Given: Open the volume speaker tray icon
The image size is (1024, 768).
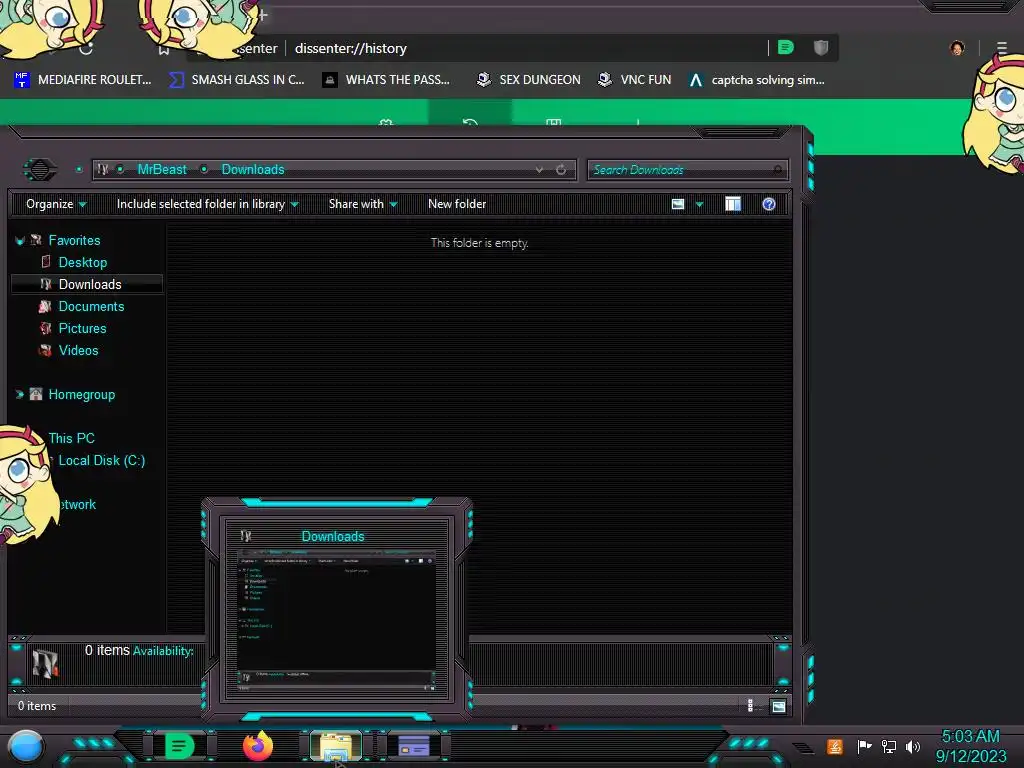Looking at the screenshot, I should (x=913, y=746).
